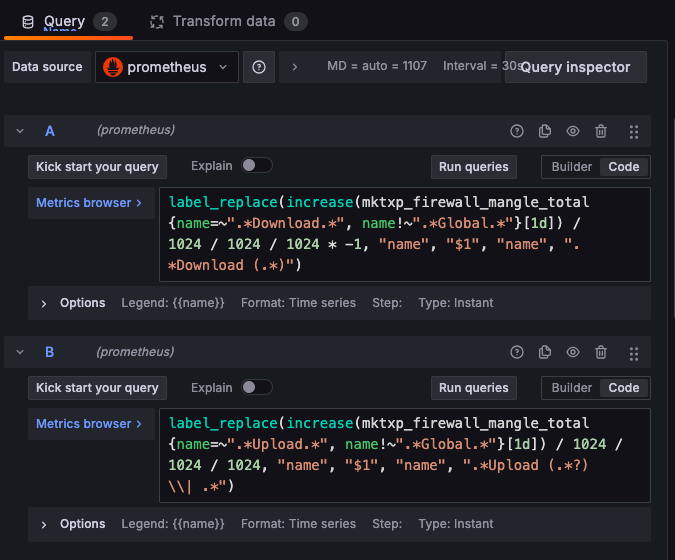Viewport: 675px width, 560px height.
Task: Collapse query A row
Action: 20,131
